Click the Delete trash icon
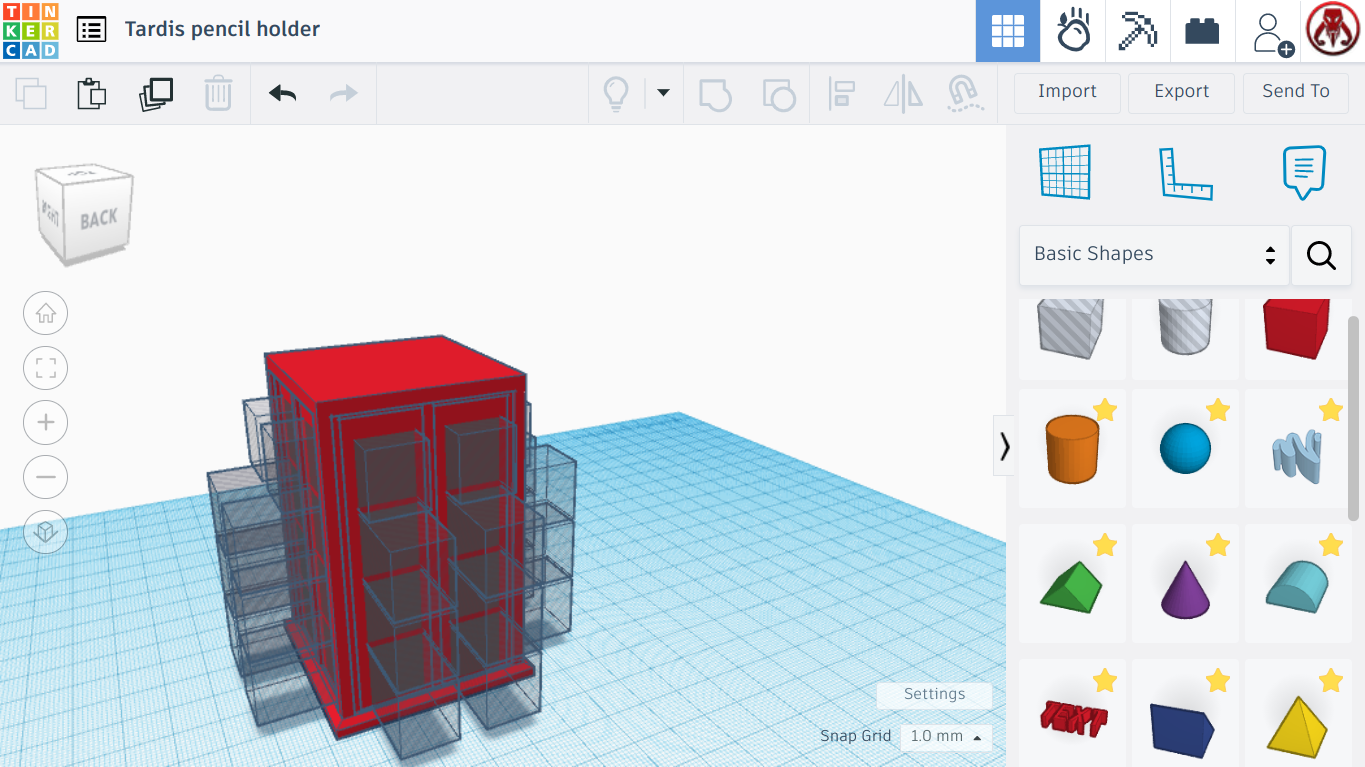 218,94
